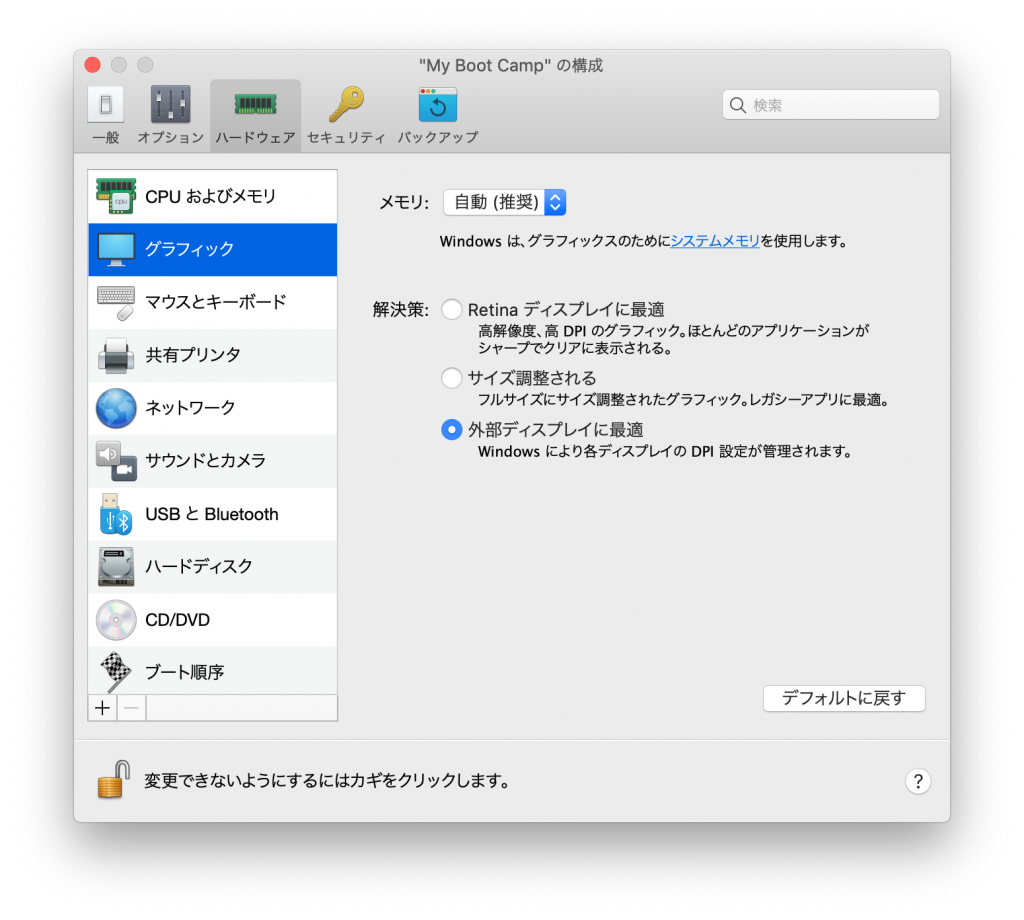This screenshot has height=920, width=1024.
Task: Click the CPU およびメモリ row text
Action: click(x=210, y=197)
